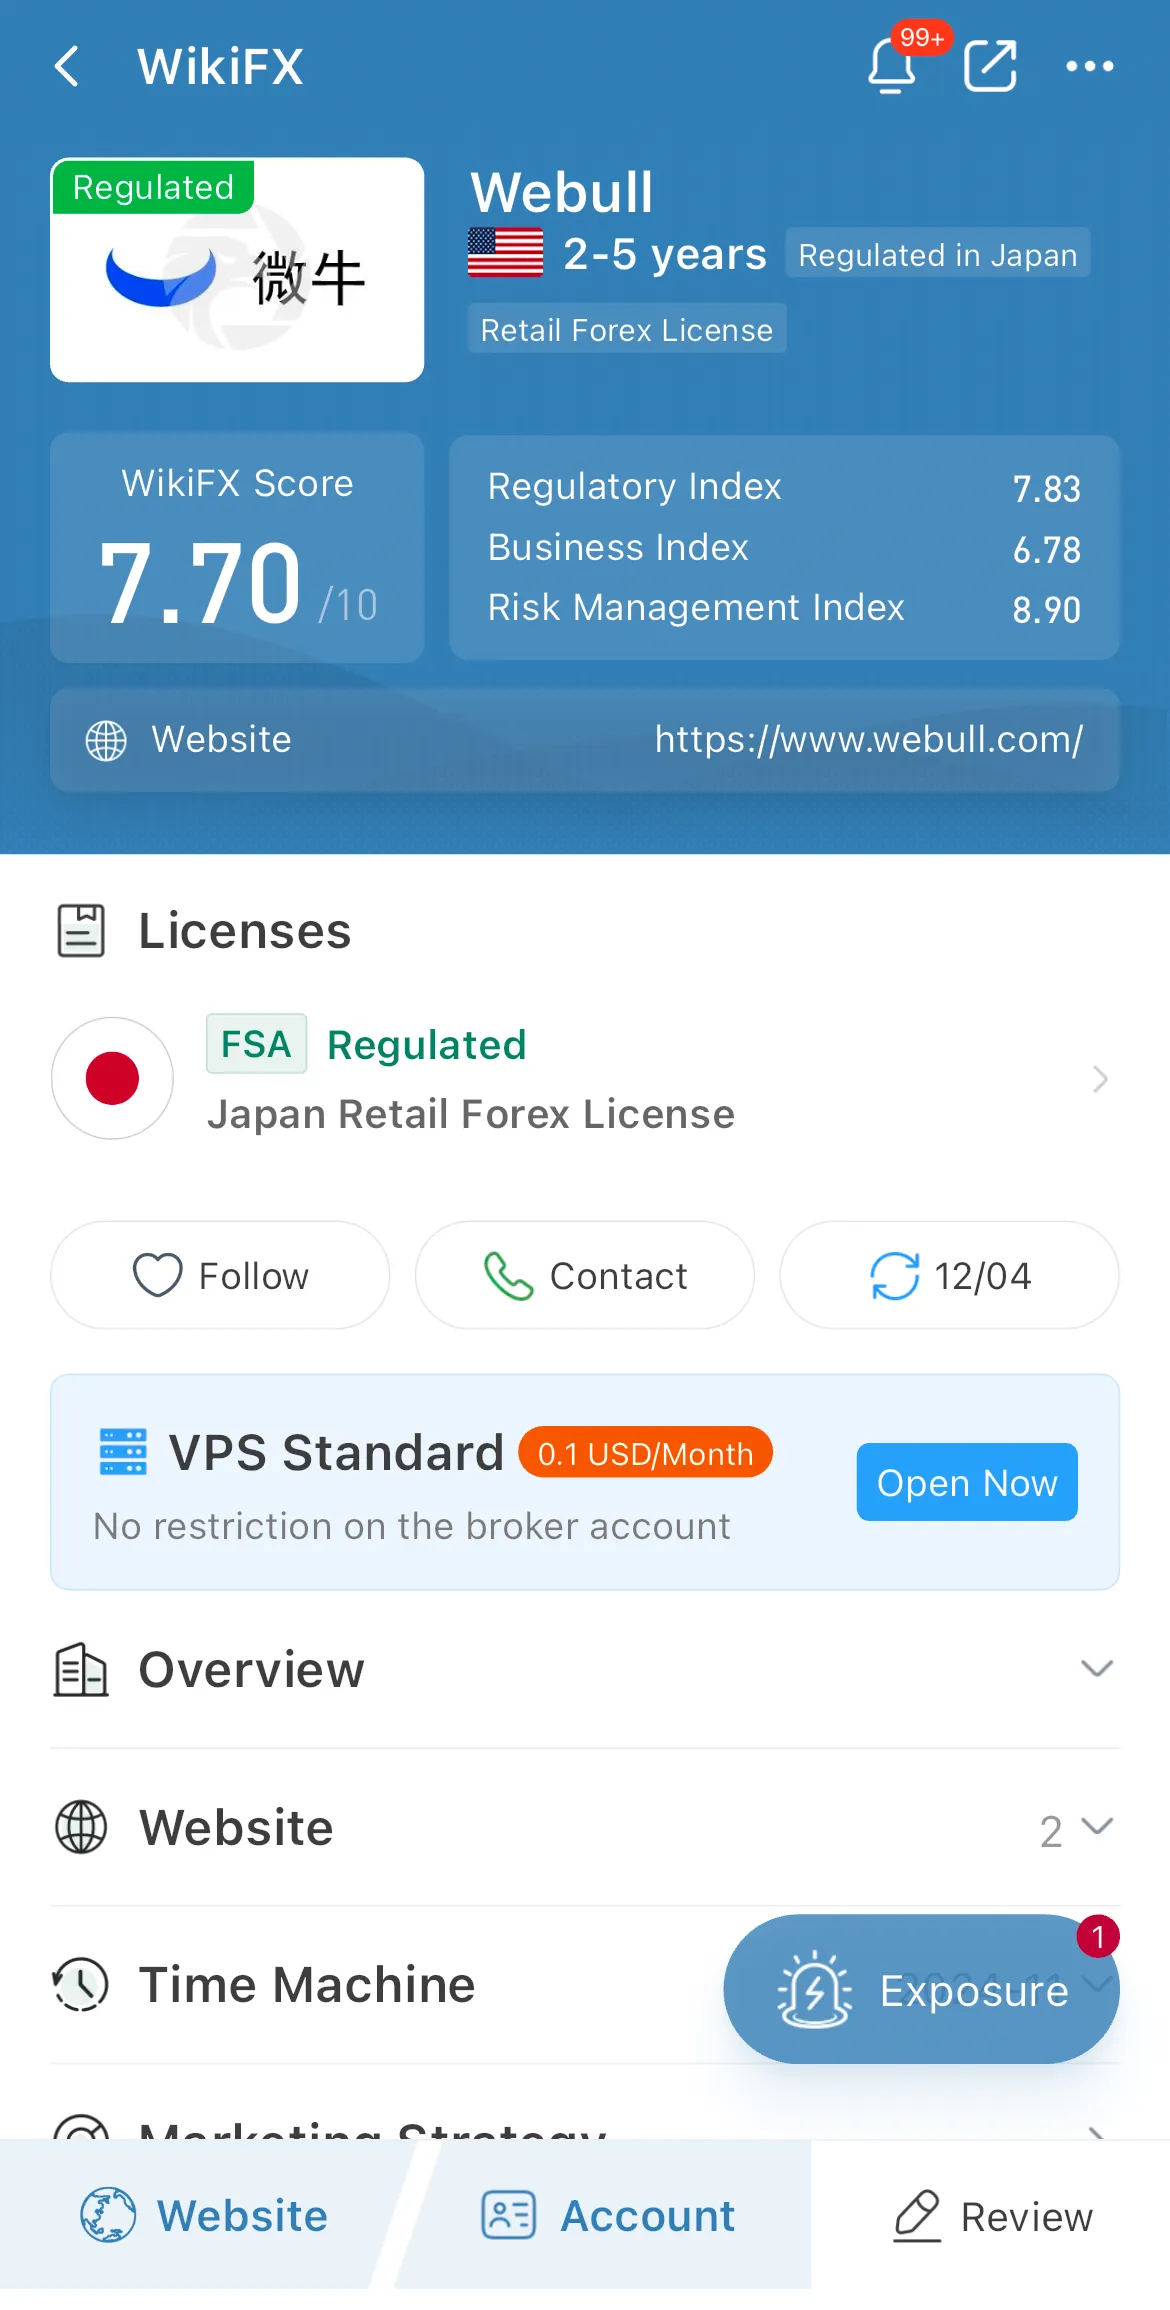The image size is (1170, 2310).
Task: Tap the VPS Standard server icon
Action: (123, 1452)
